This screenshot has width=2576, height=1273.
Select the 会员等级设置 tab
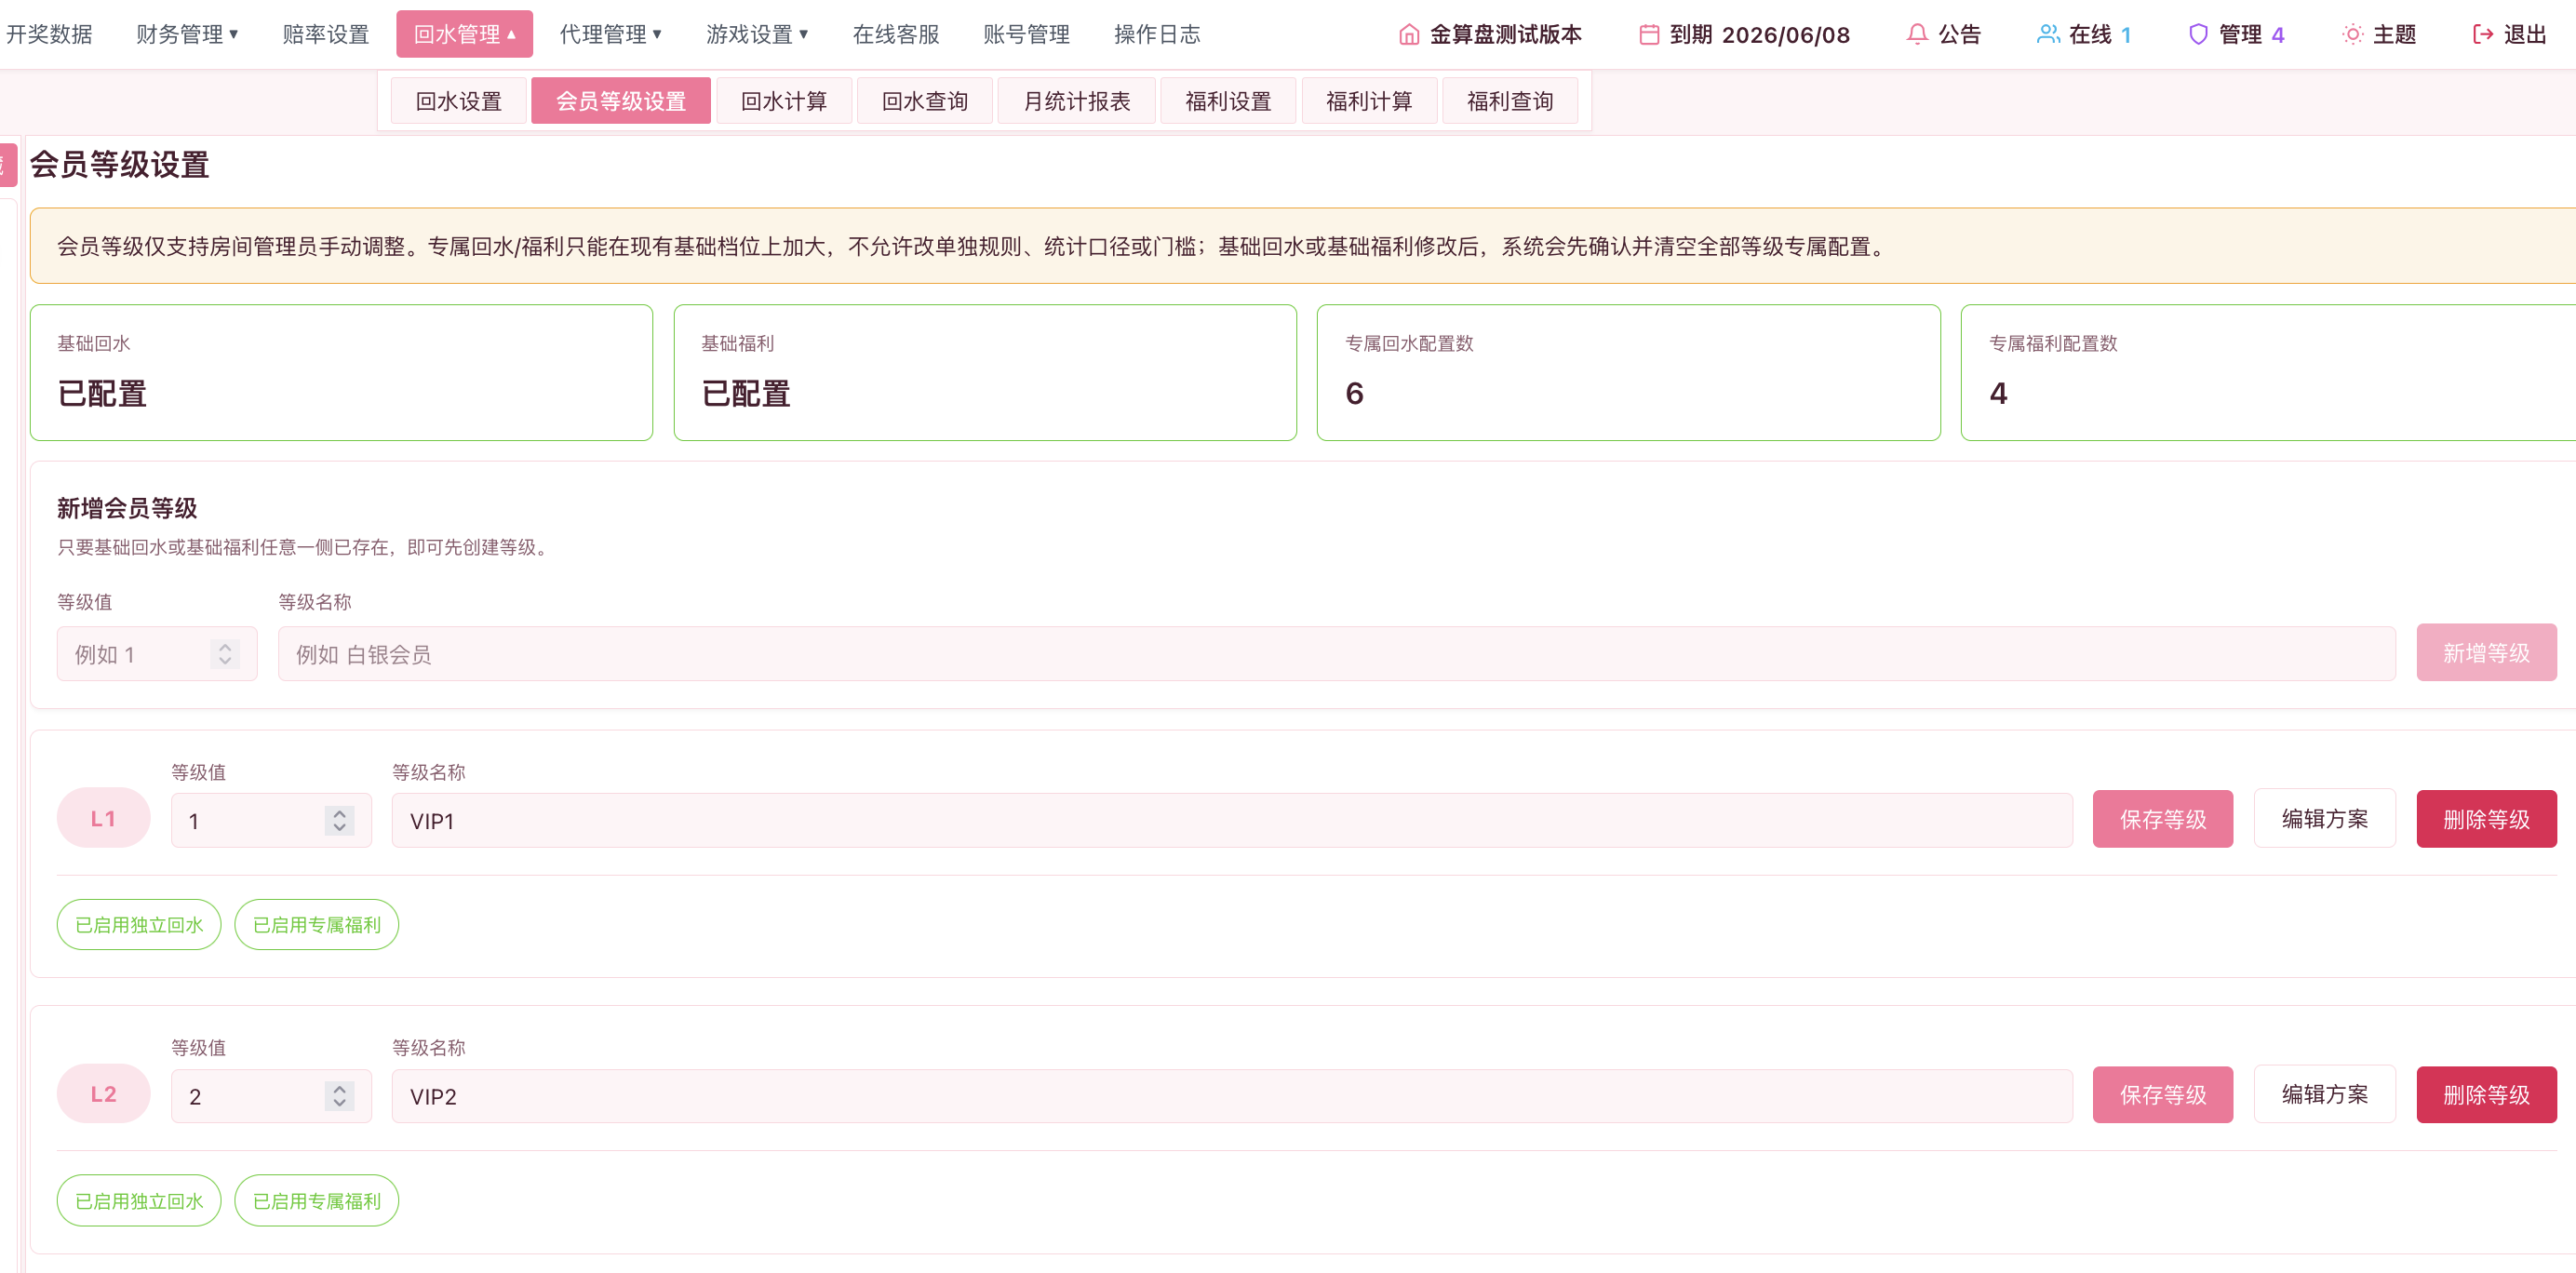point(621,101)
